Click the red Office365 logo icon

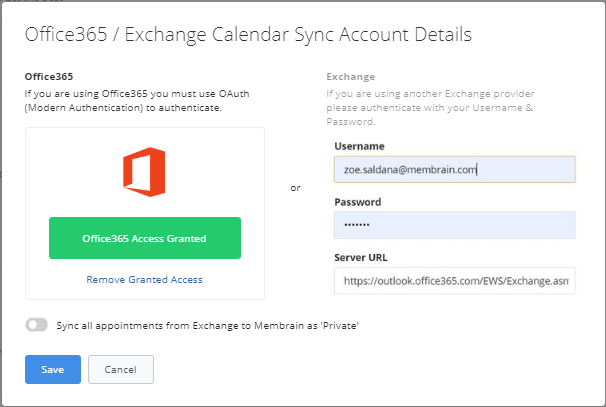(144, 172)
